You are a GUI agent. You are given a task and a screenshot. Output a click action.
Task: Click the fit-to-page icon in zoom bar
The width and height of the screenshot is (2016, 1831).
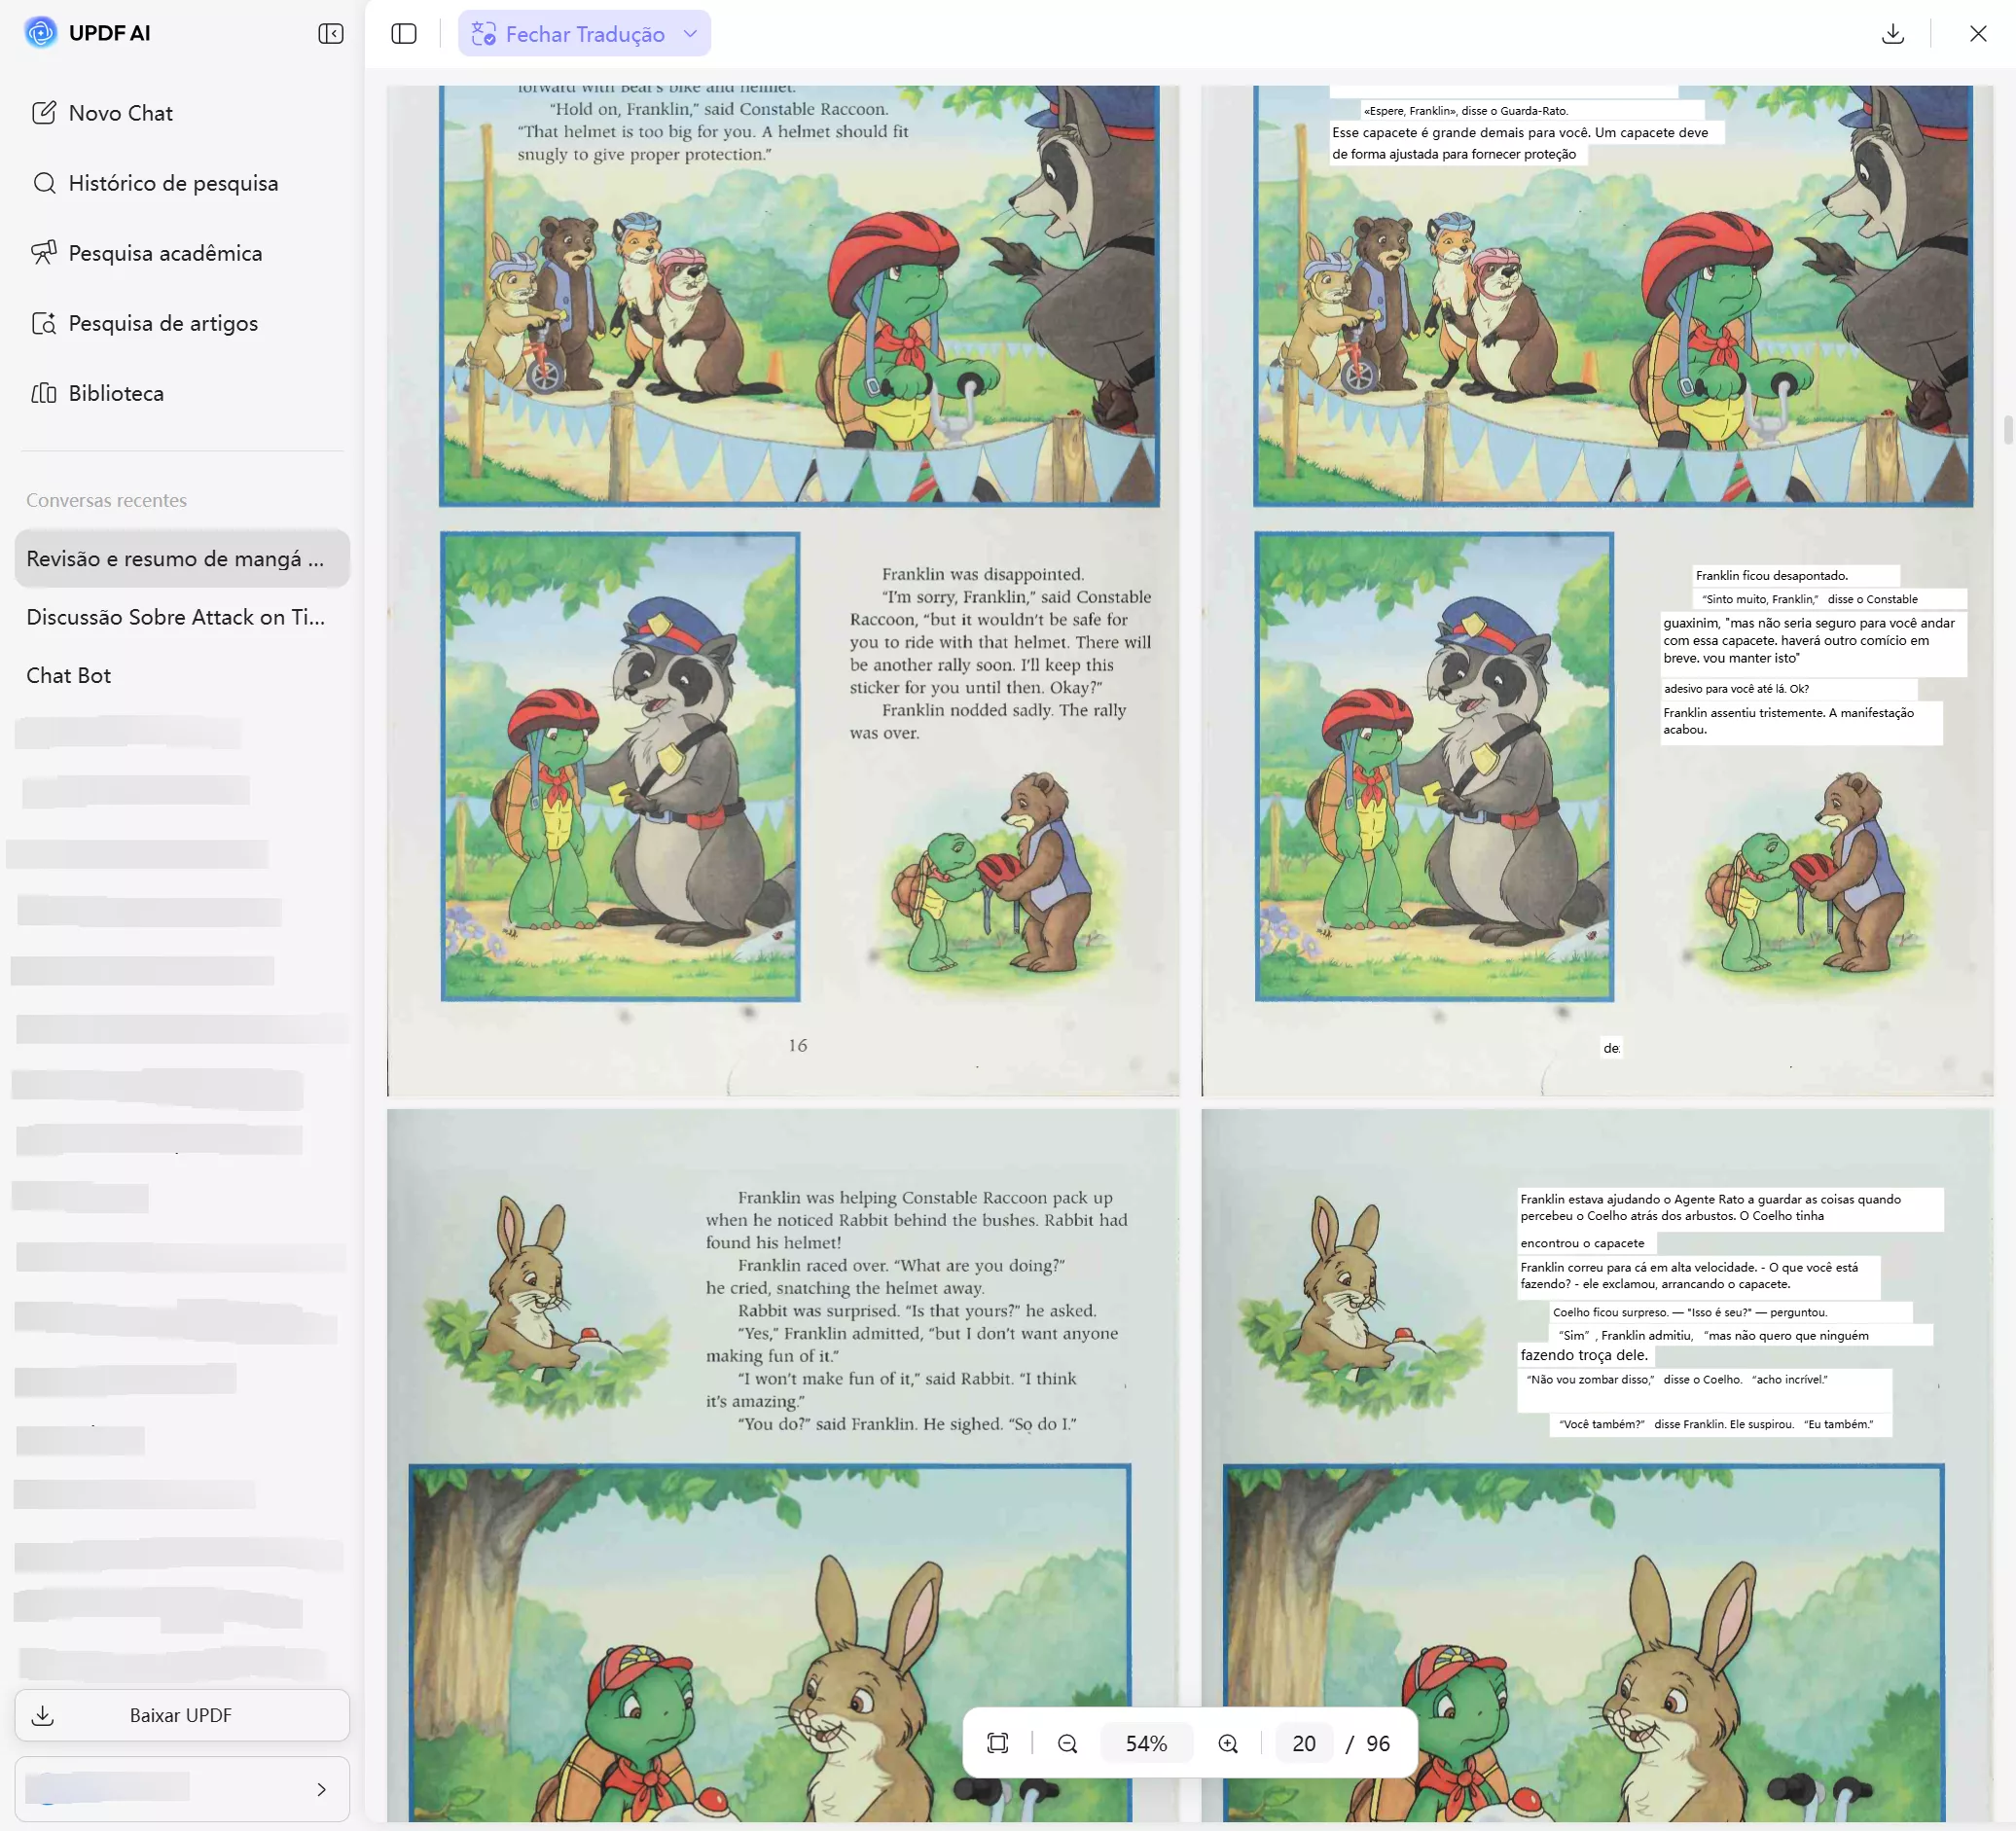point(997,1743)
